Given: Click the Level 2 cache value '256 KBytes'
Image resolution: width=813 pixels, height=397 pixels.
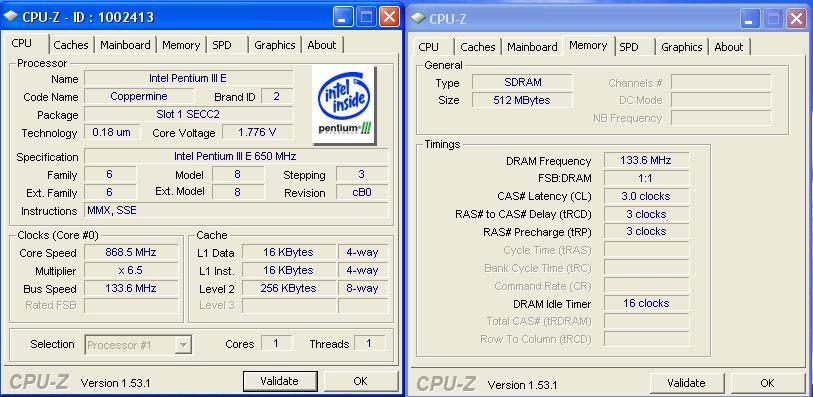Looking at the screenshot, I should point(289,288).
